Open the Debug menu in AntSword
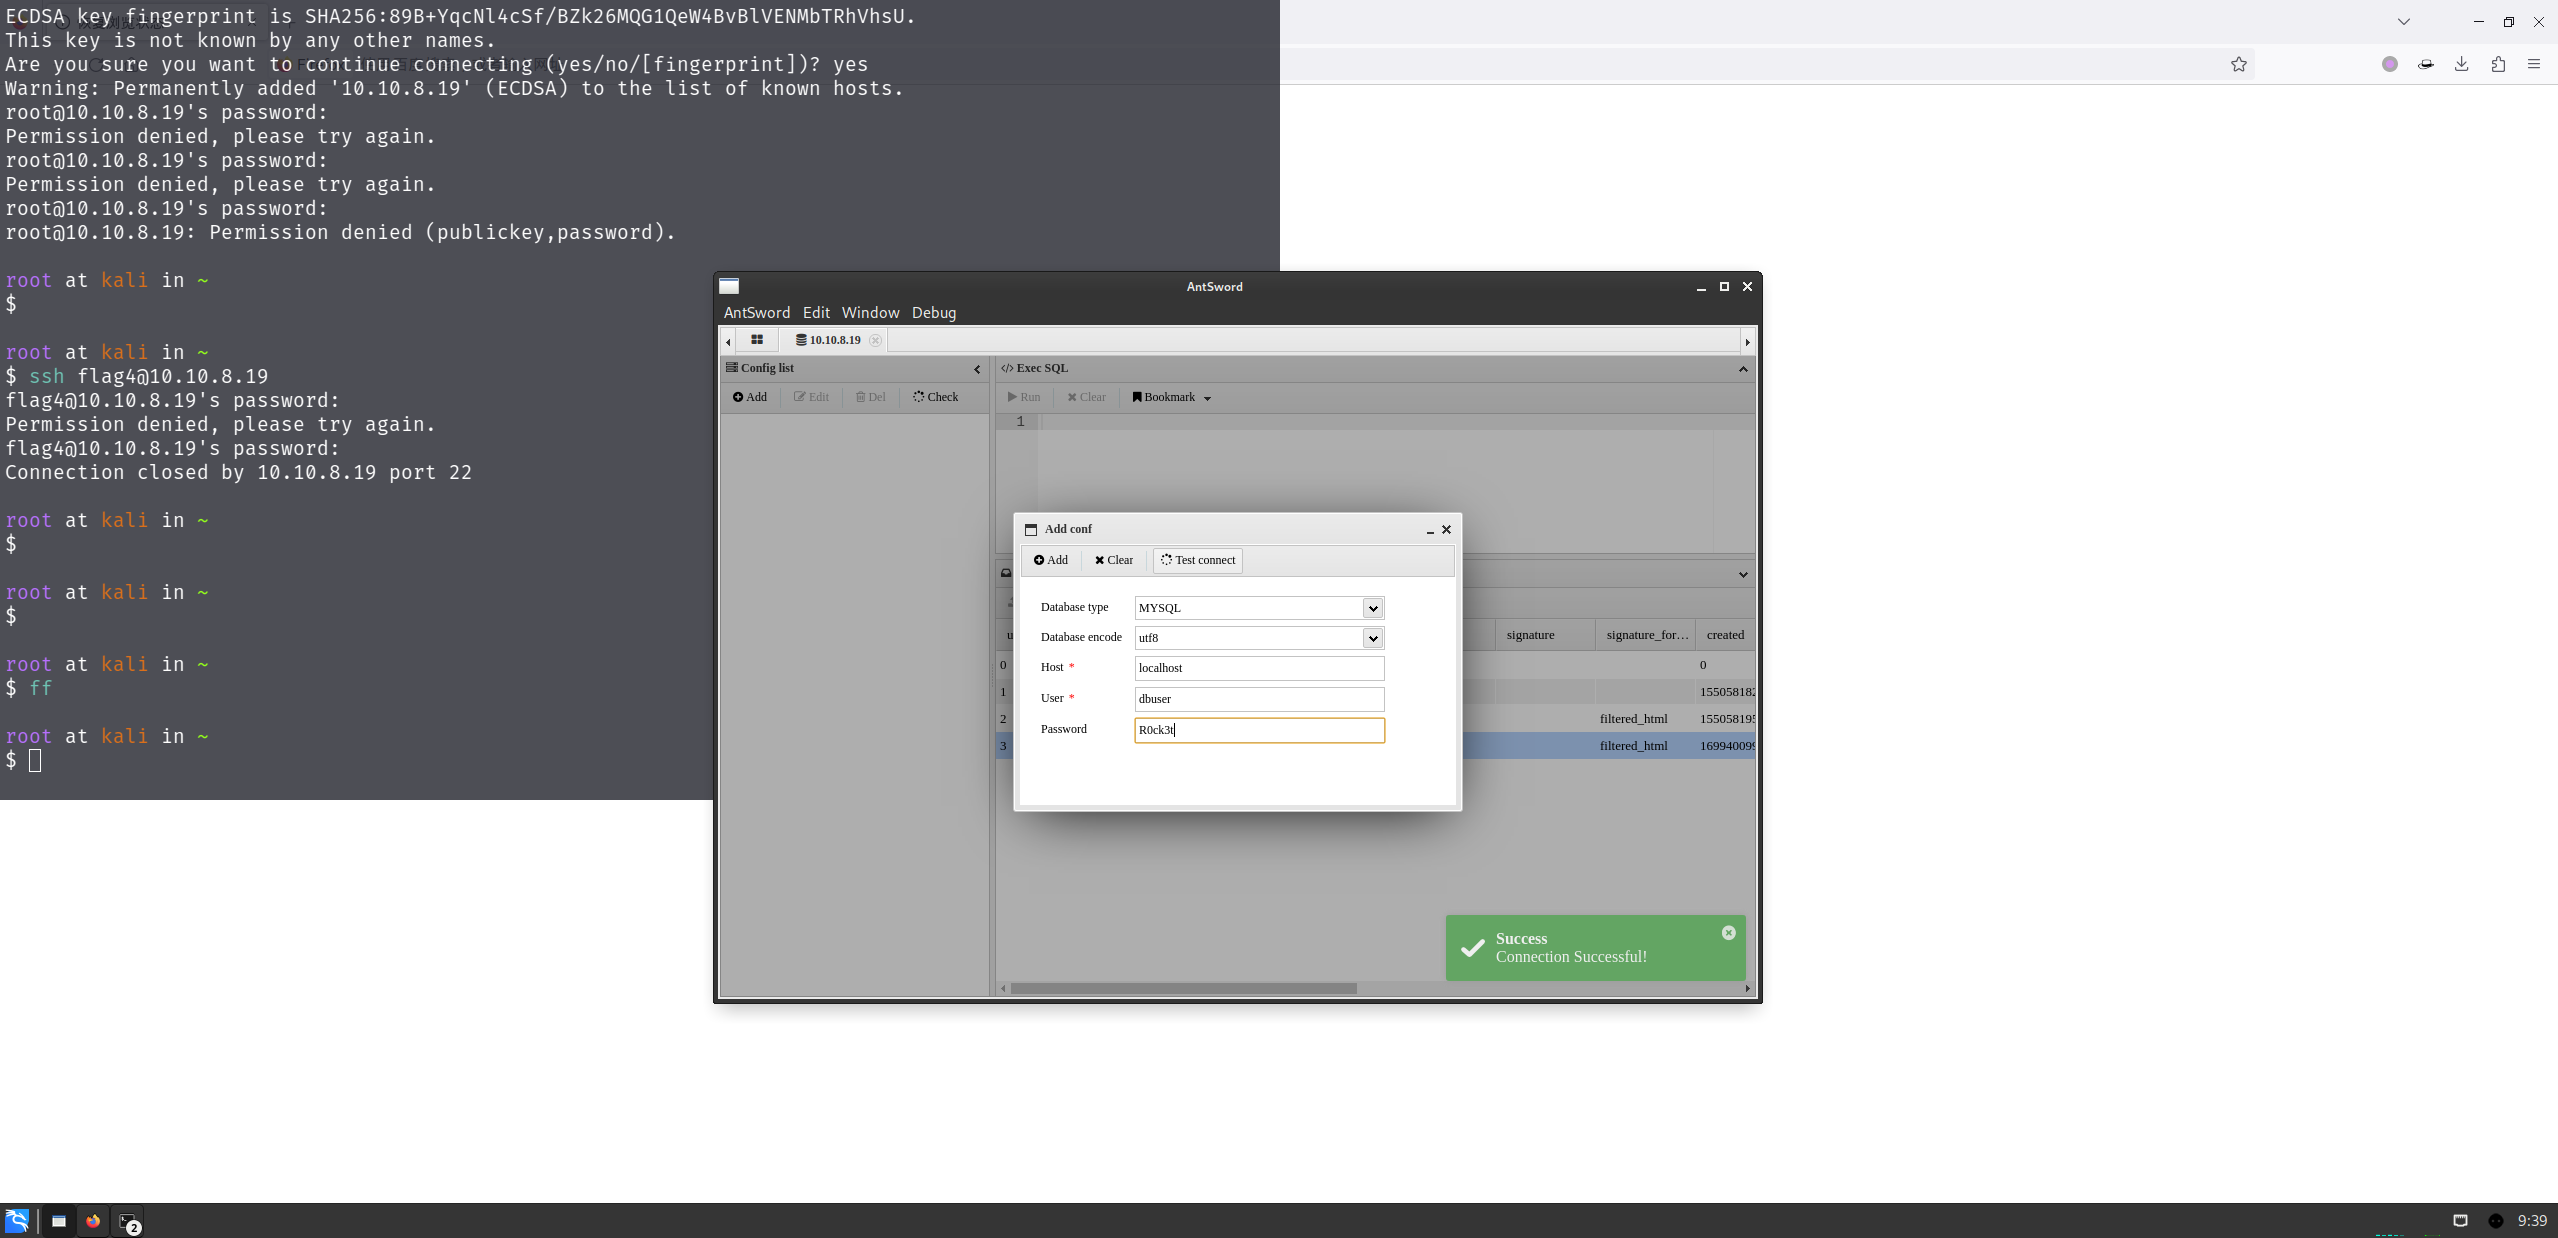This screenshot has width=2558, height=1238. point(934,313)
